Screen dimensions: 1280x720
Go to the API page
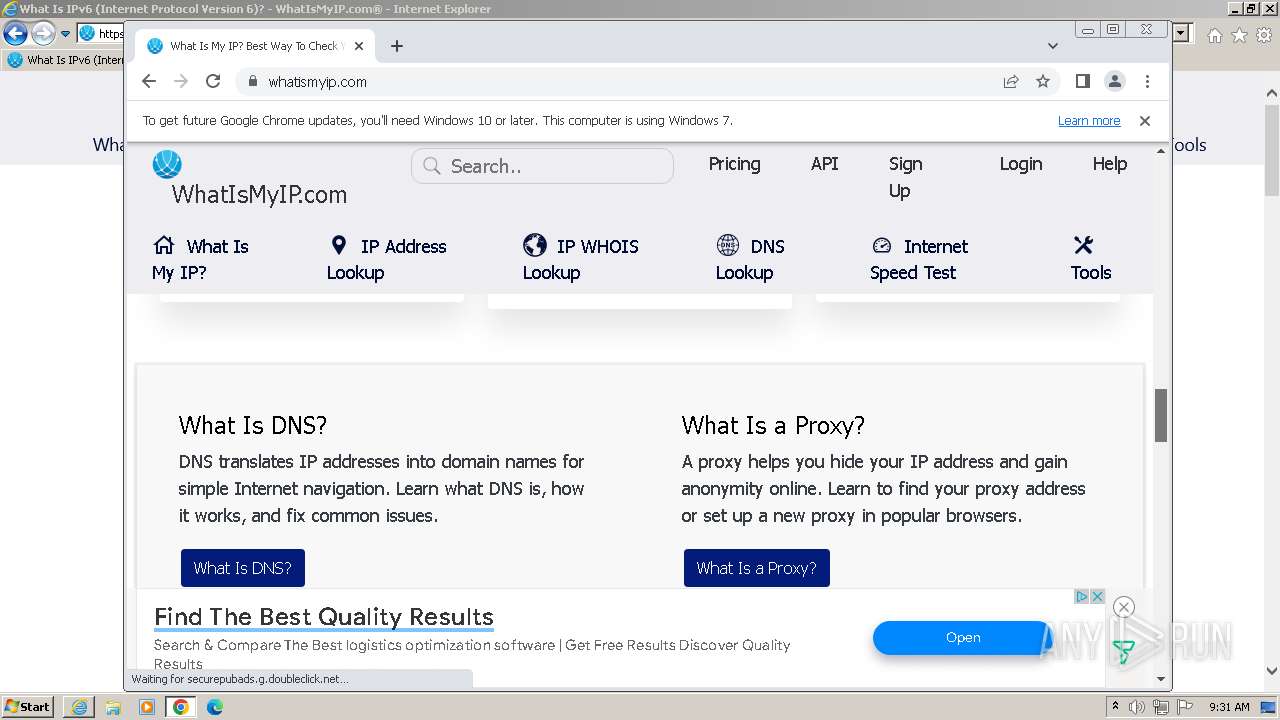click(x=825, y=164)
